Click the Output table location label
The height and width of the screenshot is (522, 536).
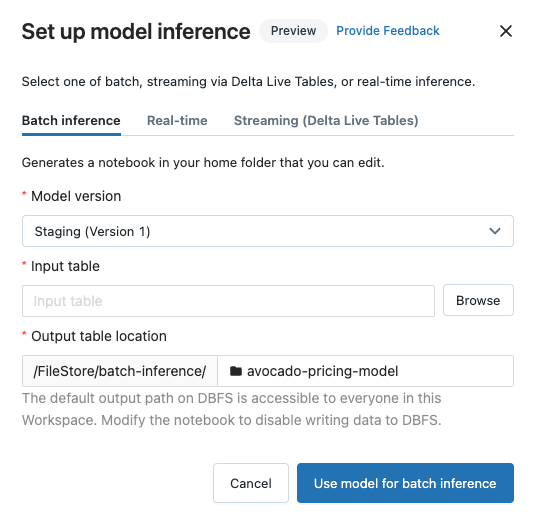tap(99, 336)
